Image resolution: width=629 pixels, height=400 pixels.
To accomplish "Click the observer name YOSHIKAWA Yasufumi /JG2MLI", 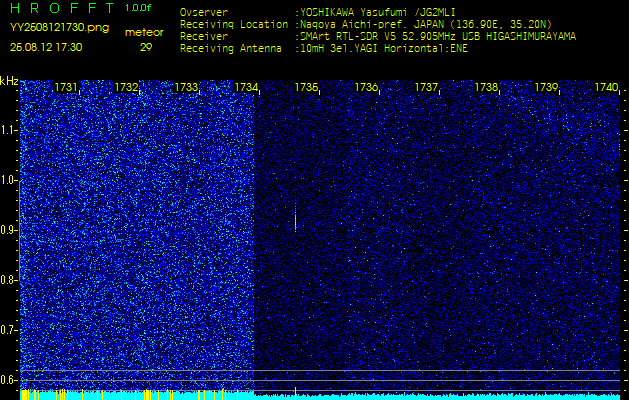I will [x=378, y=12].
